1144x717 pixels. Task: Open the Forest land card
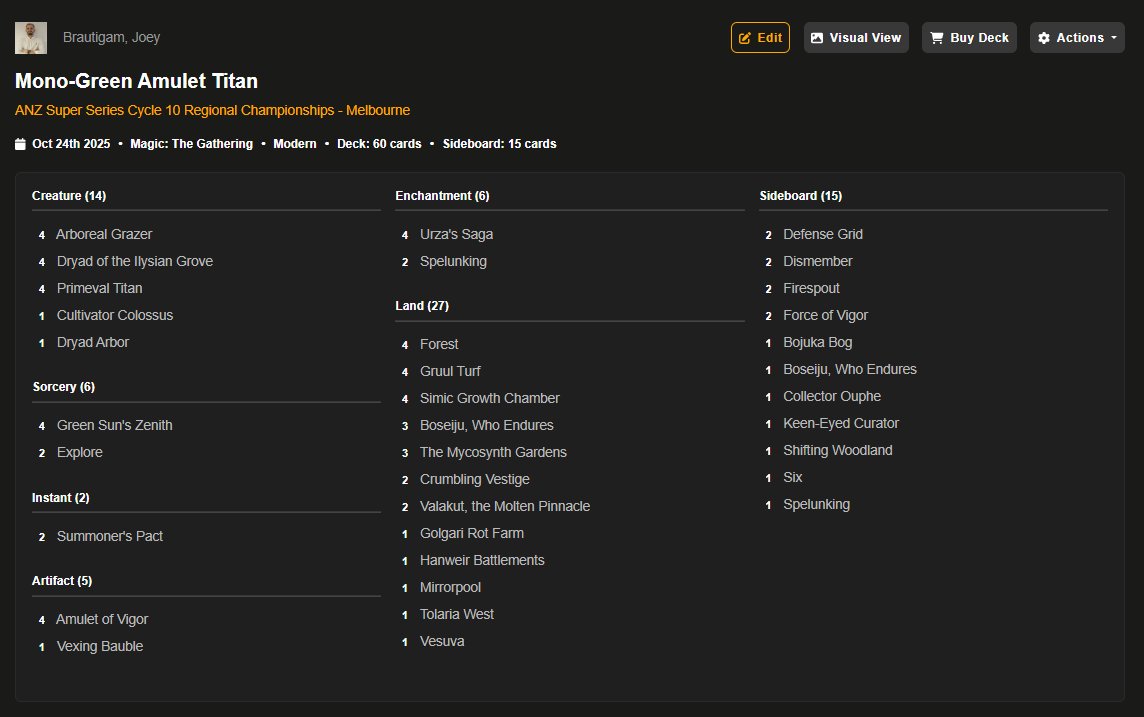439,344
